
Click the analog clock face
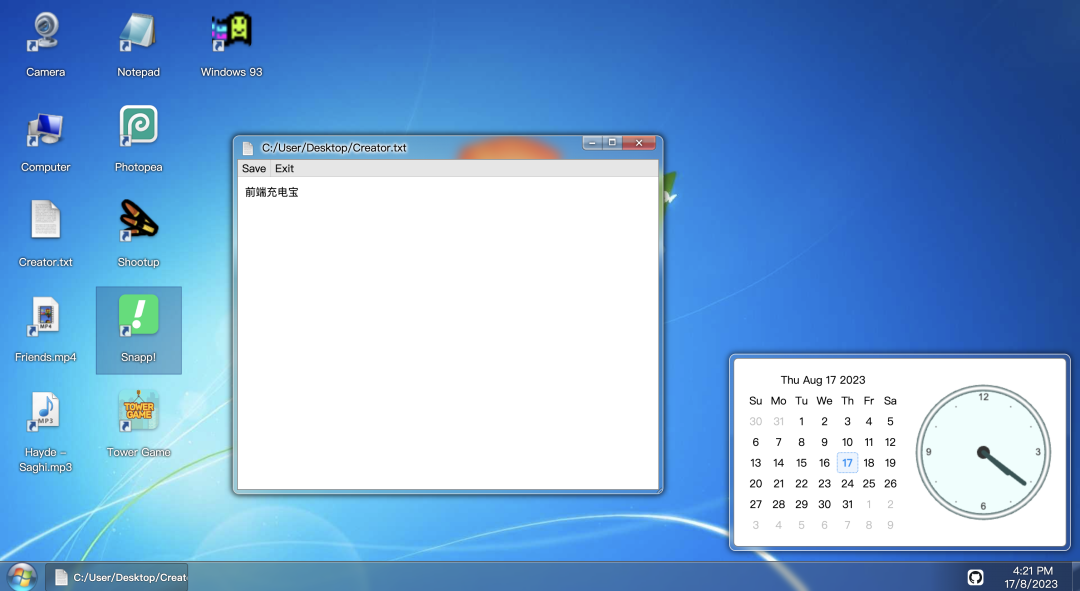pos(983,452)
